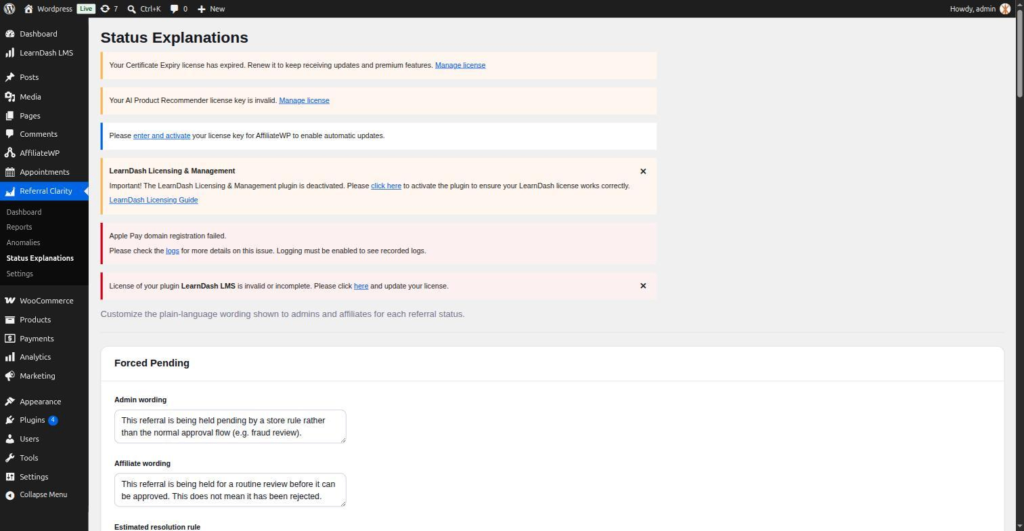The image size is (1024, 531).
Task: Click the Appointments calendar icon
Action: (x=10, y=172)
